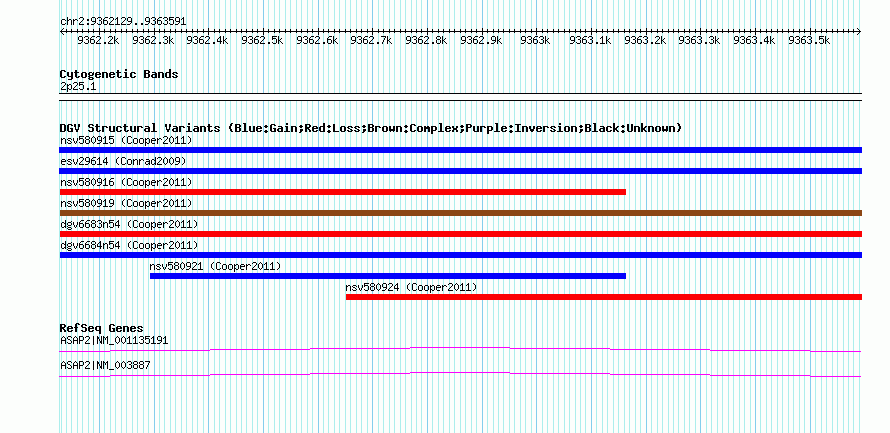The width and height of the screenshot is (890, 433).
Task: Click the red loss bar for nsv580924
Action: point(604,297)
